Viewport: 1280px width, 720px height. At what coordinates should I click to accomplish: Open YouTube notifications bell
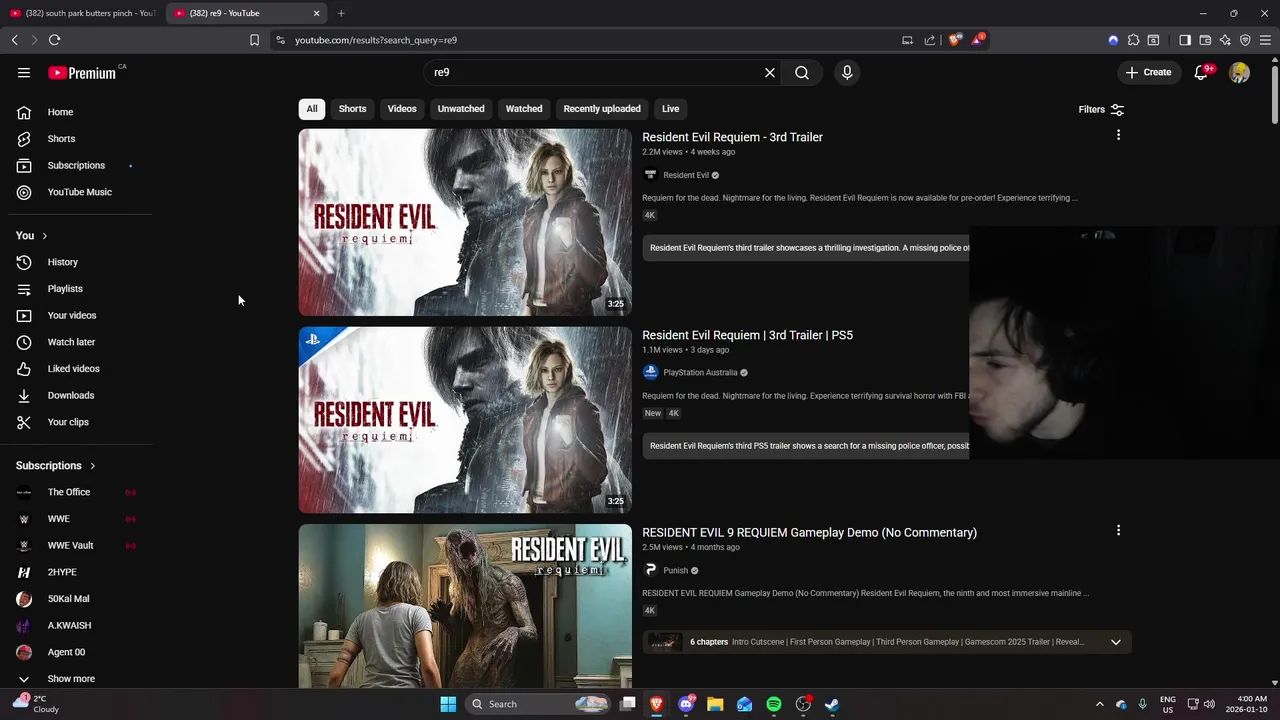click(x=1201, y=72)
